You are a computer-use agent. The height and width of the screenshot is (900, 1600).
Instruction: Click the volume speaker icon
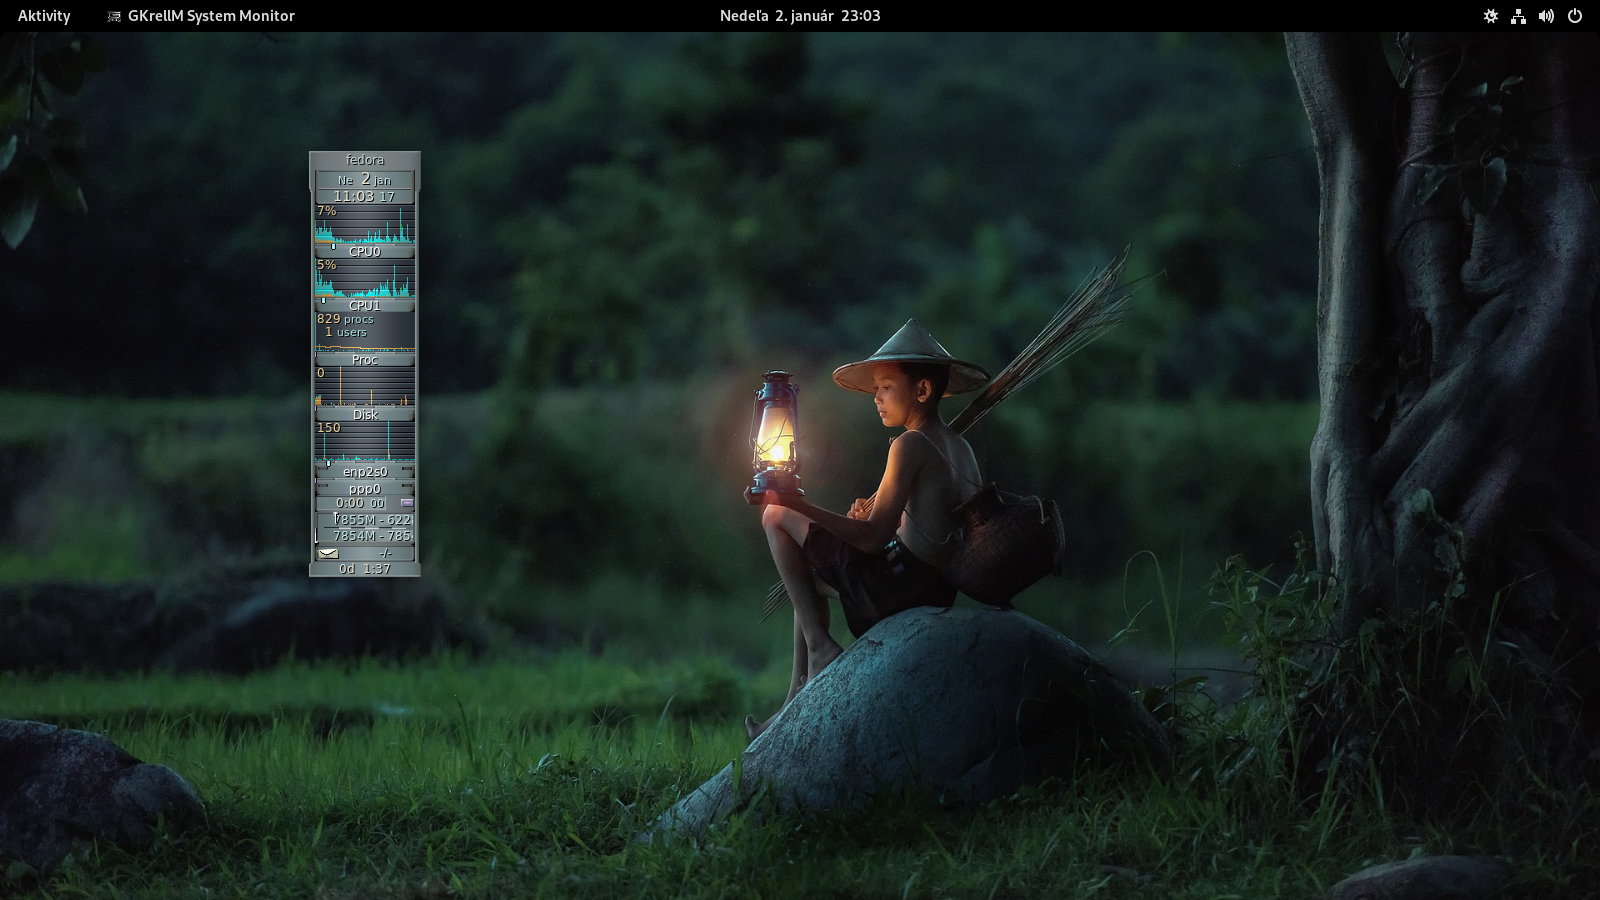pos(1546,16)
